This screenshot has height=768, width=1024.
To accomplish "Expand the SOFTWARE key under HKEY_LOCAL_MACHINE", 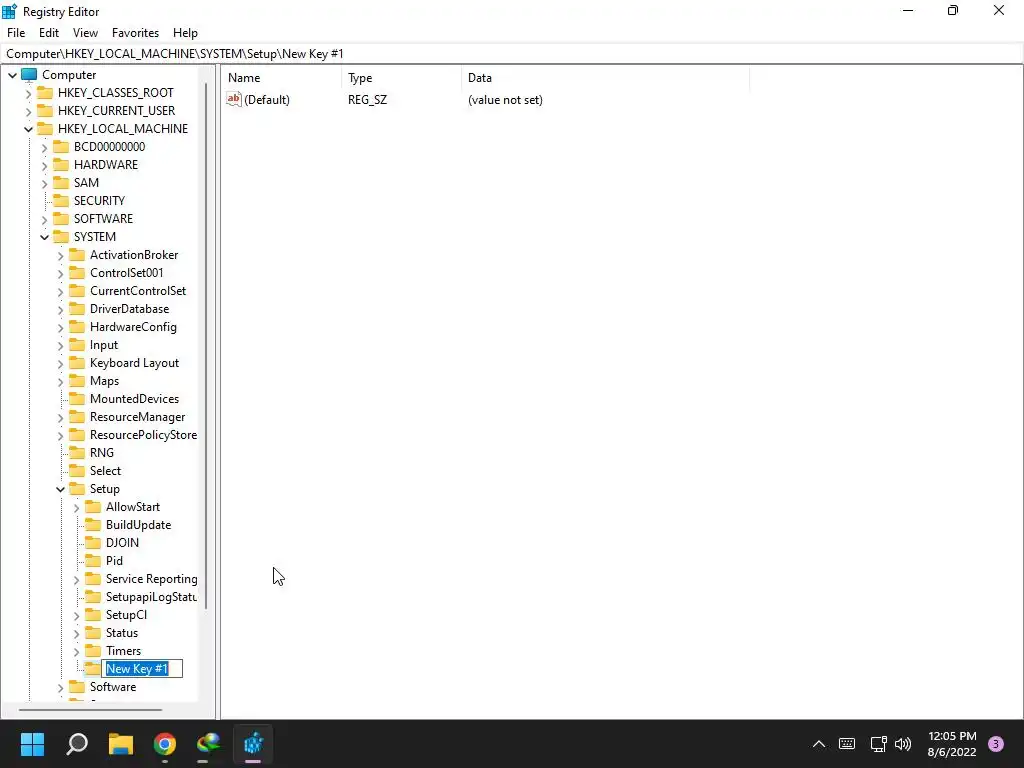I will pyautogui.click(x=44, y=219).
